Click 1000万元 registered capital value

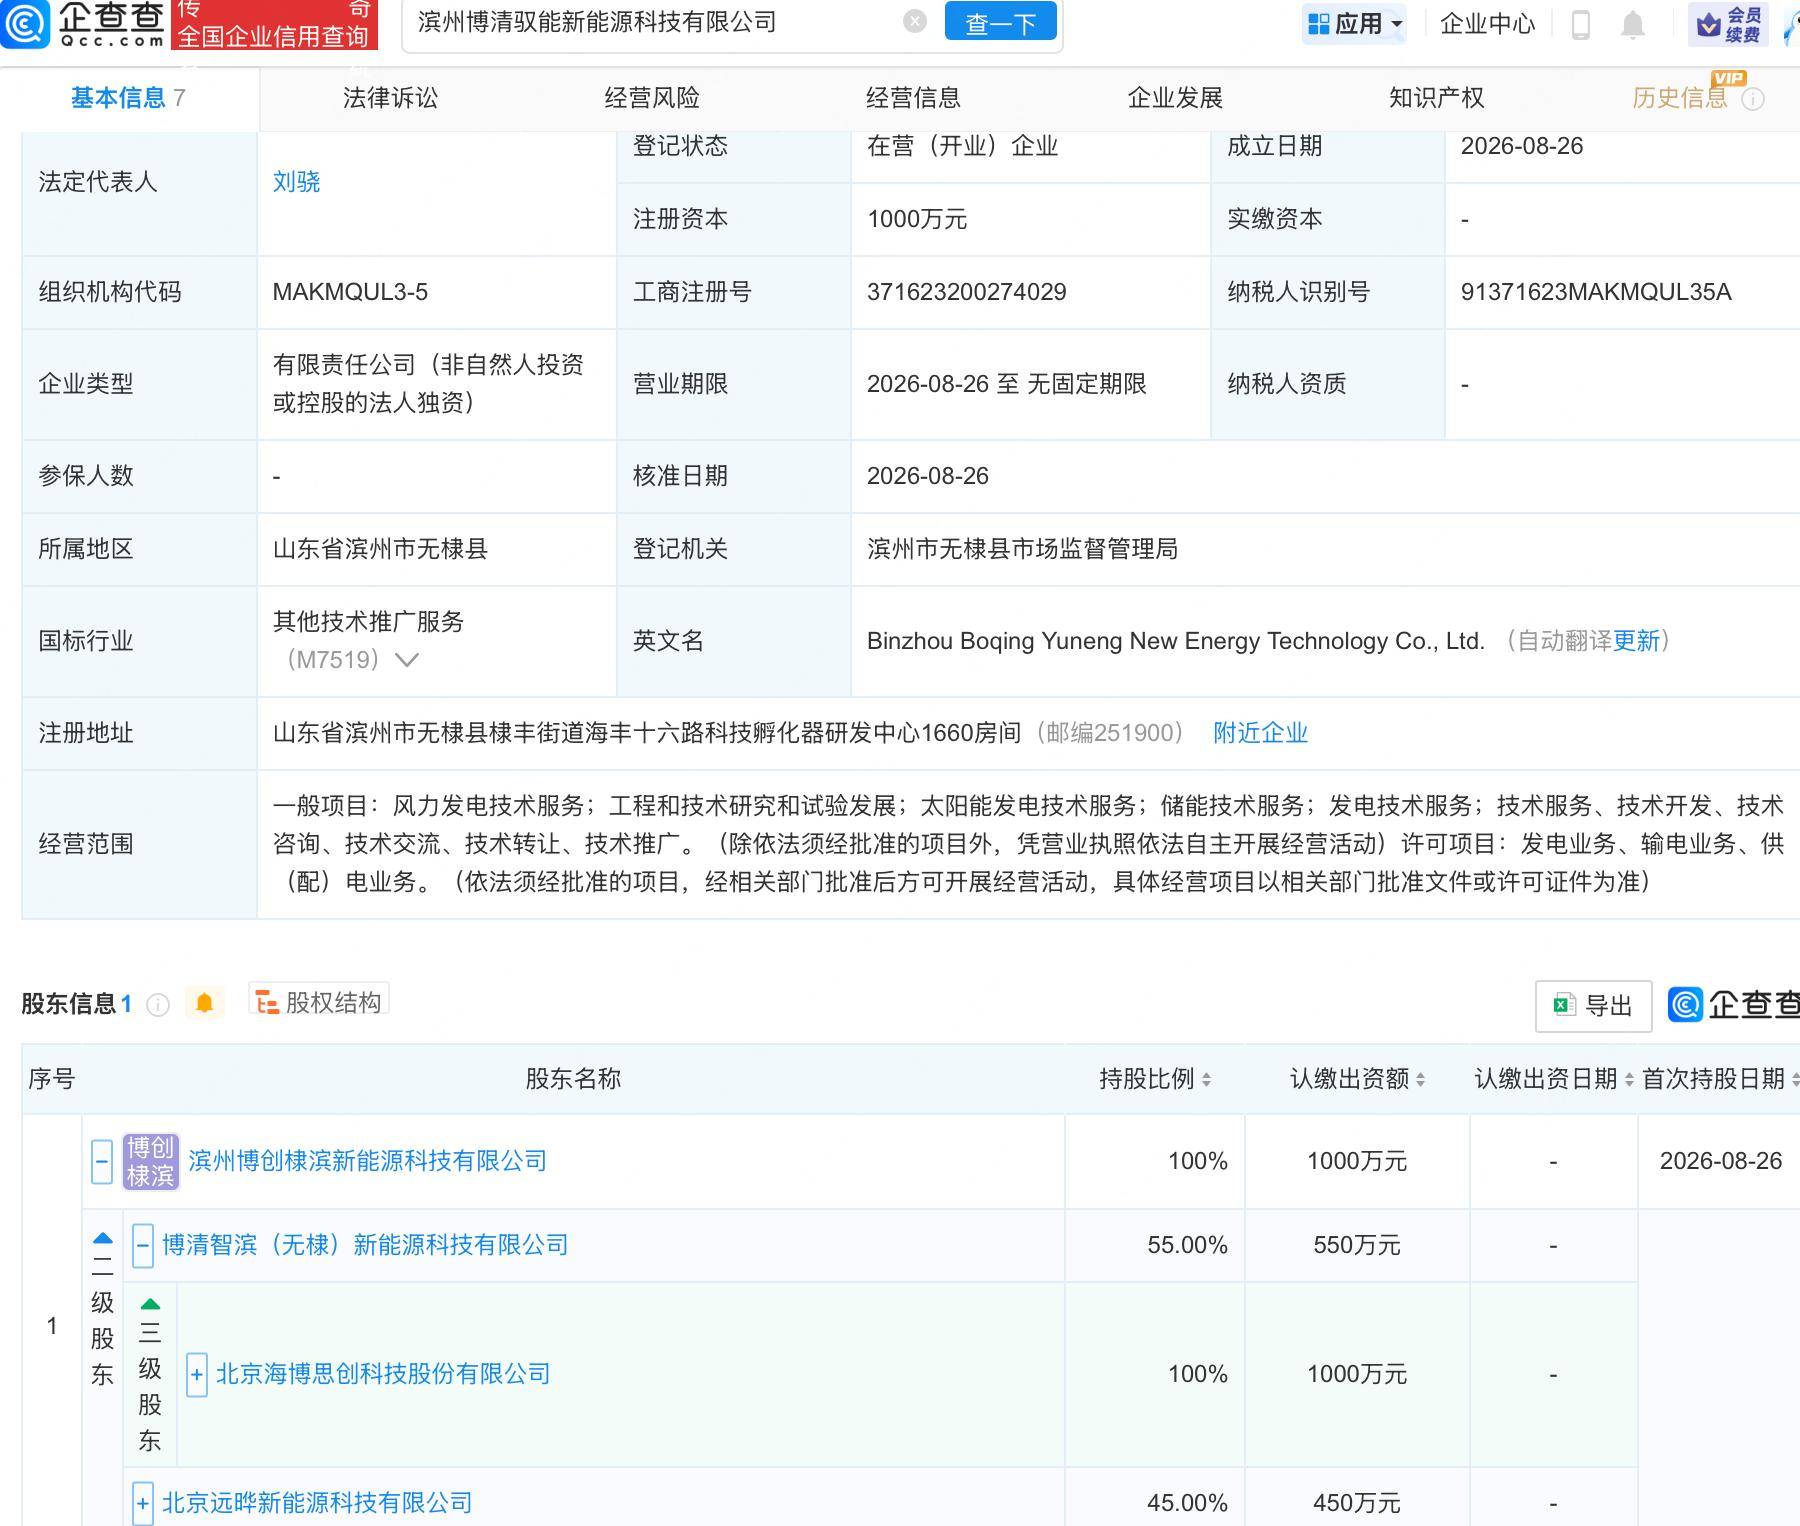(x=917, y=219)
